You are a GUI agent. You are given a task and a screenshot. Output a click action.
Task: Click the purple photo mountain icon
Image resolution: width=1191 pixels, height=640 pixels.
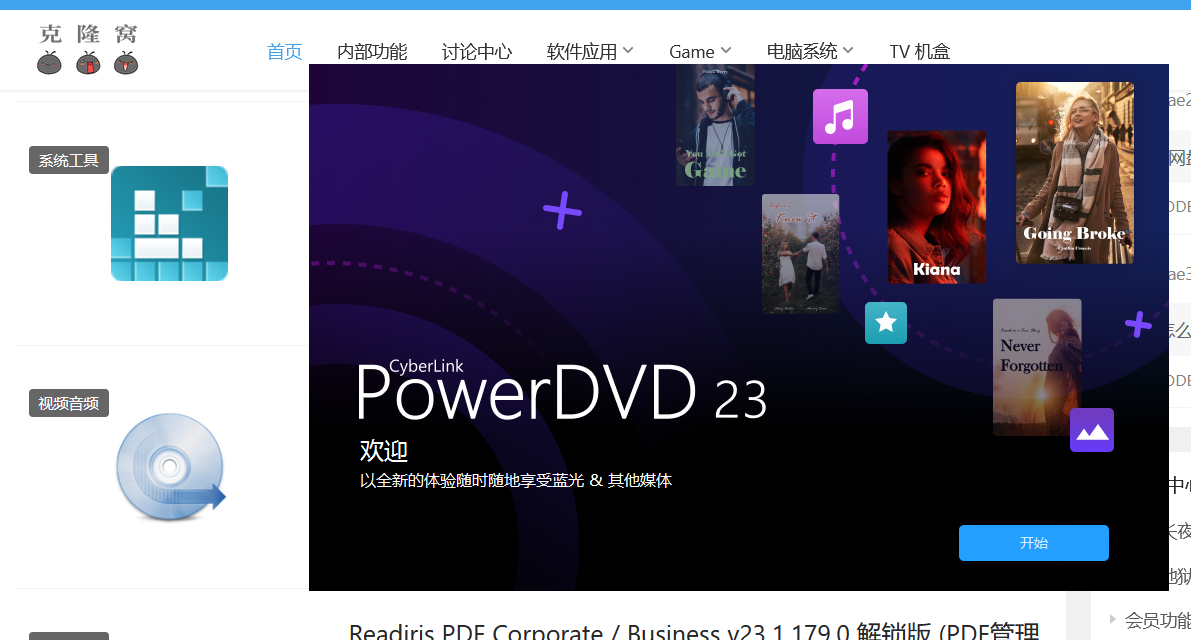coord(1091,430)
